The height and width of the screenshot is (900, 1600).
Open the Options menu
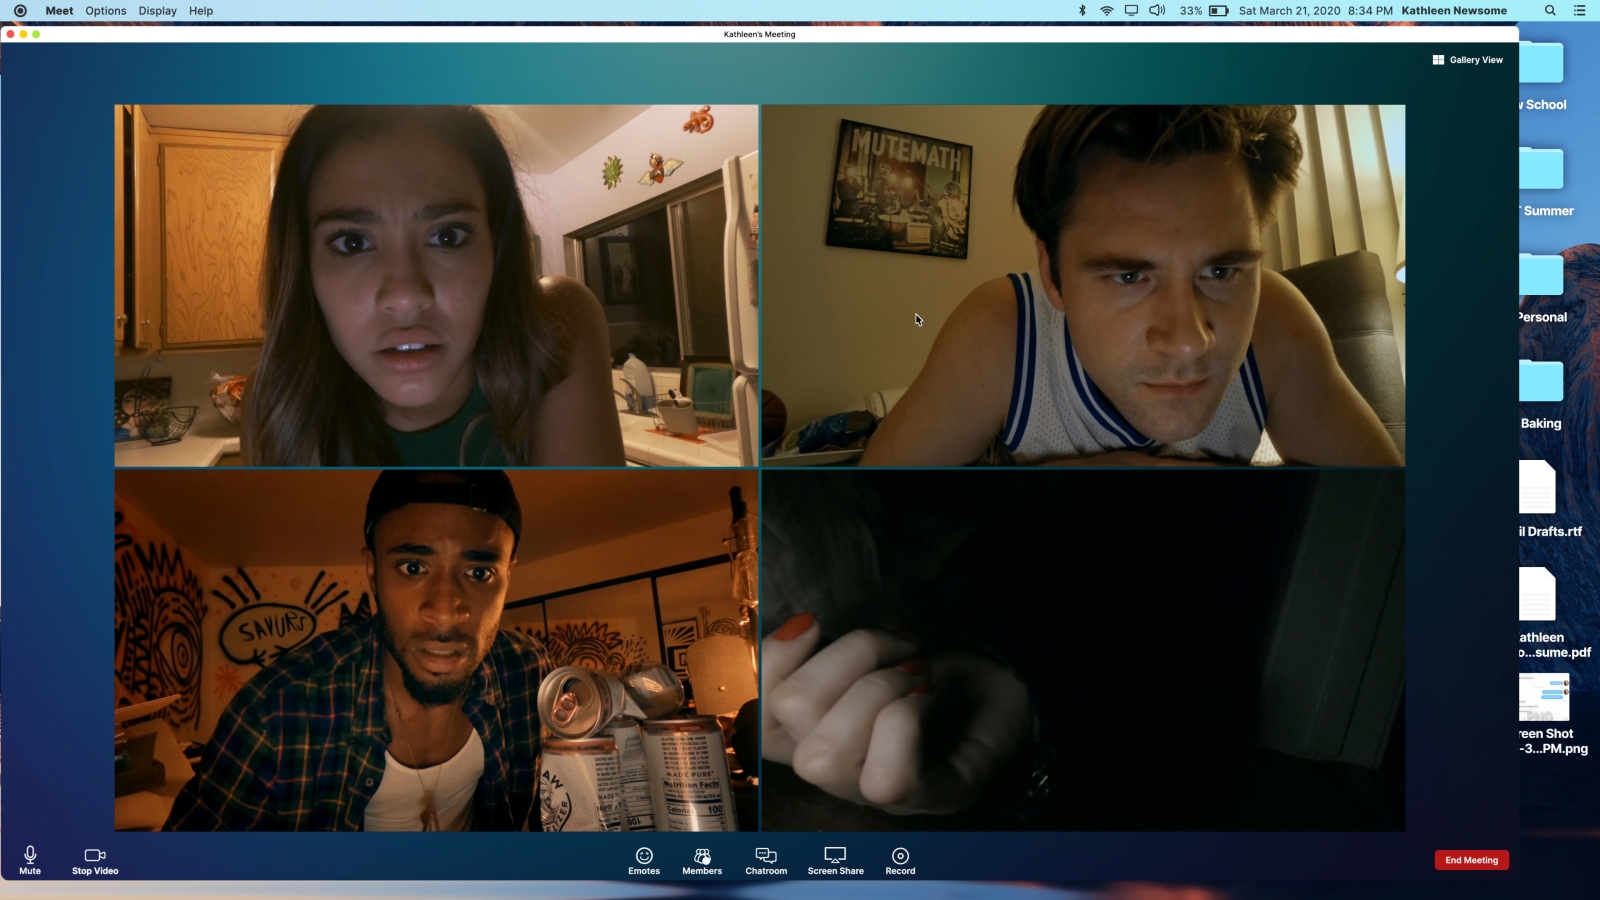106,11
